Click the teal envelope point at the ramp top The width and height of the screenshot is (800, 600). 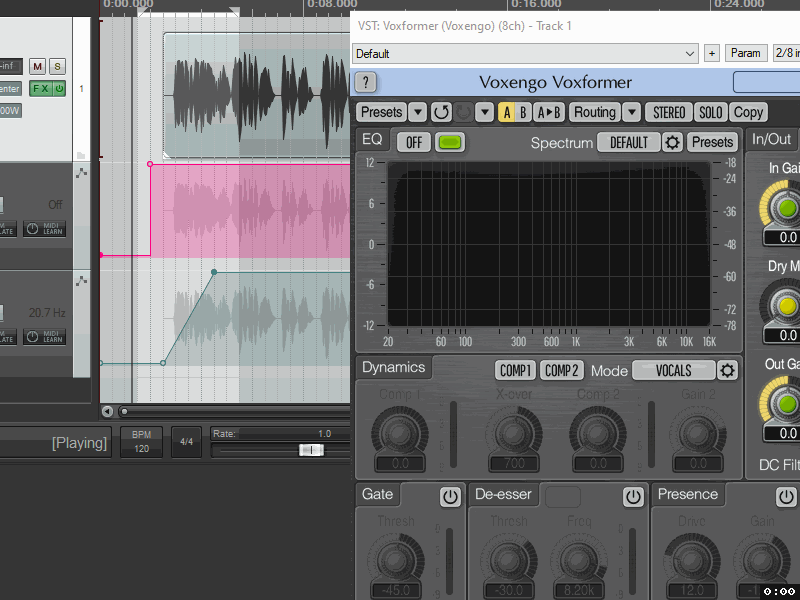click(214, 272)
